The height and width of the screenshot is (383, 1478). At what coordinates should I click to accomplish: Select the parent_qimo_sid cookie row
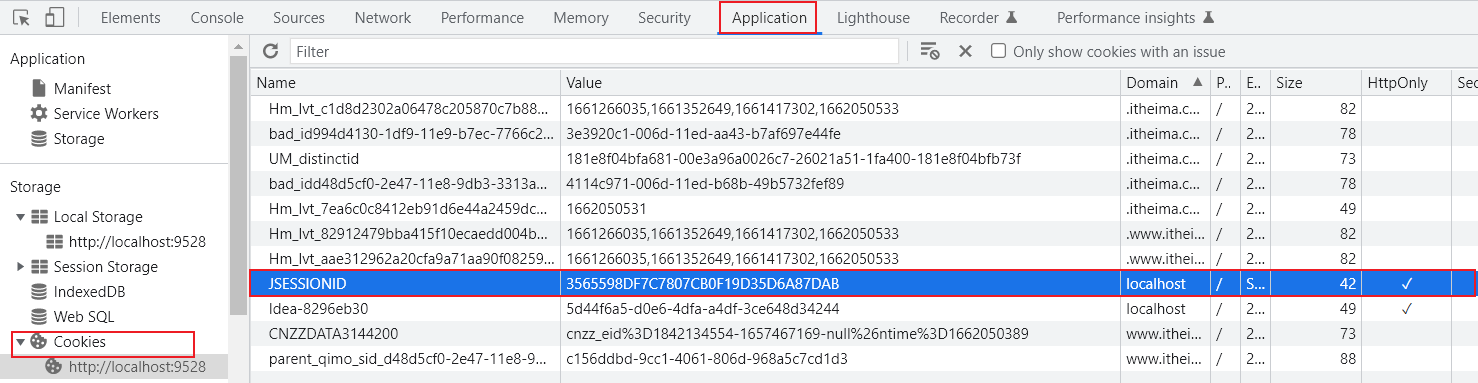coord(864,359)
